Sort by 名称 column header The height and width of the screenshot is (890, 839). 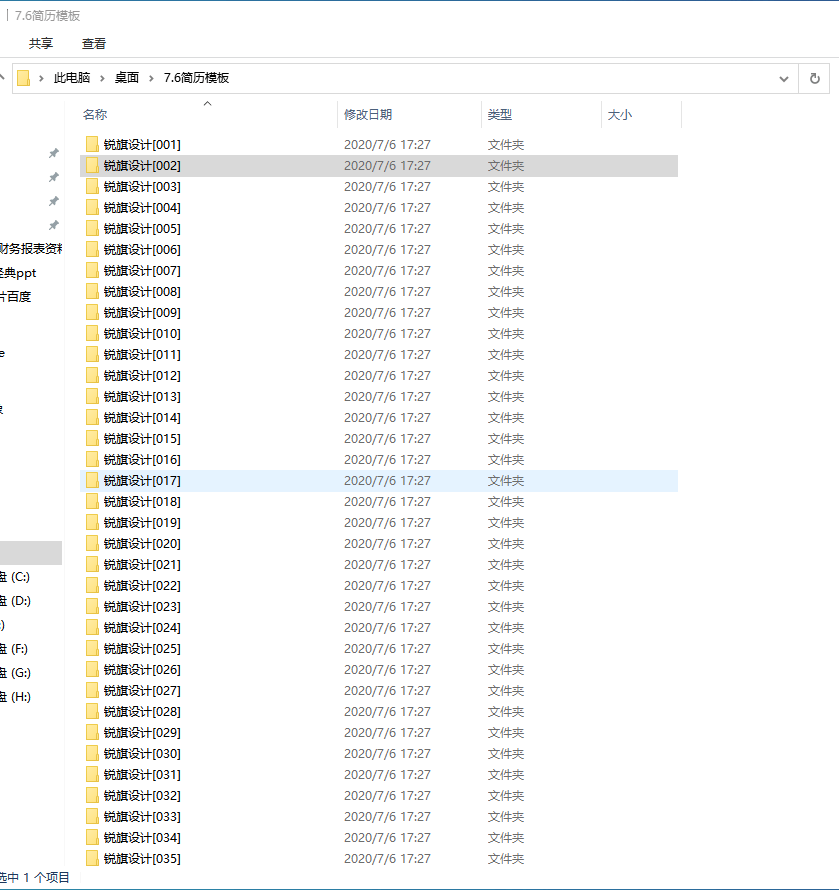[95, 115]
